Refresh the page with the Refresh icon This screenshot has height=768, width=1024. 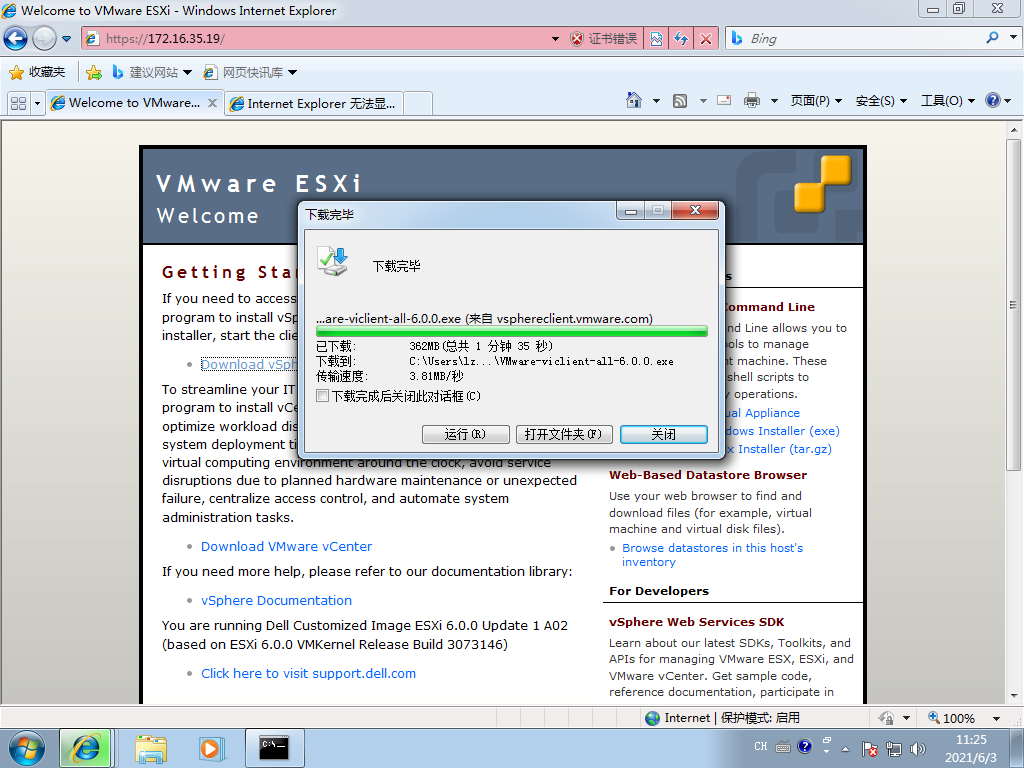(x=681, y=39)
